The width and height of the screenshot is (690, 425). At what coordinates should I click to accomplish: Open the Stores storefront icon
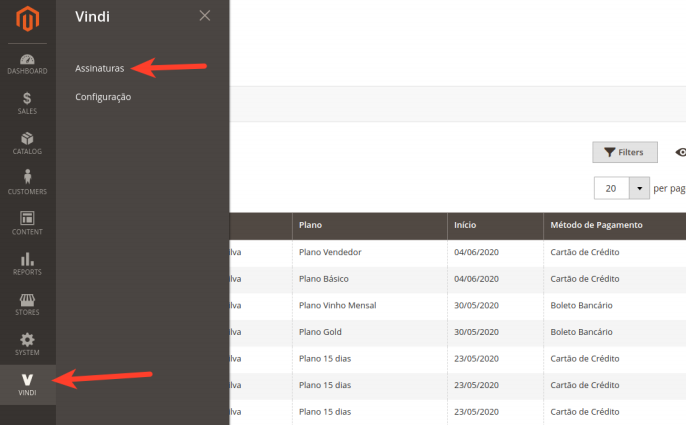coord(27,304)
